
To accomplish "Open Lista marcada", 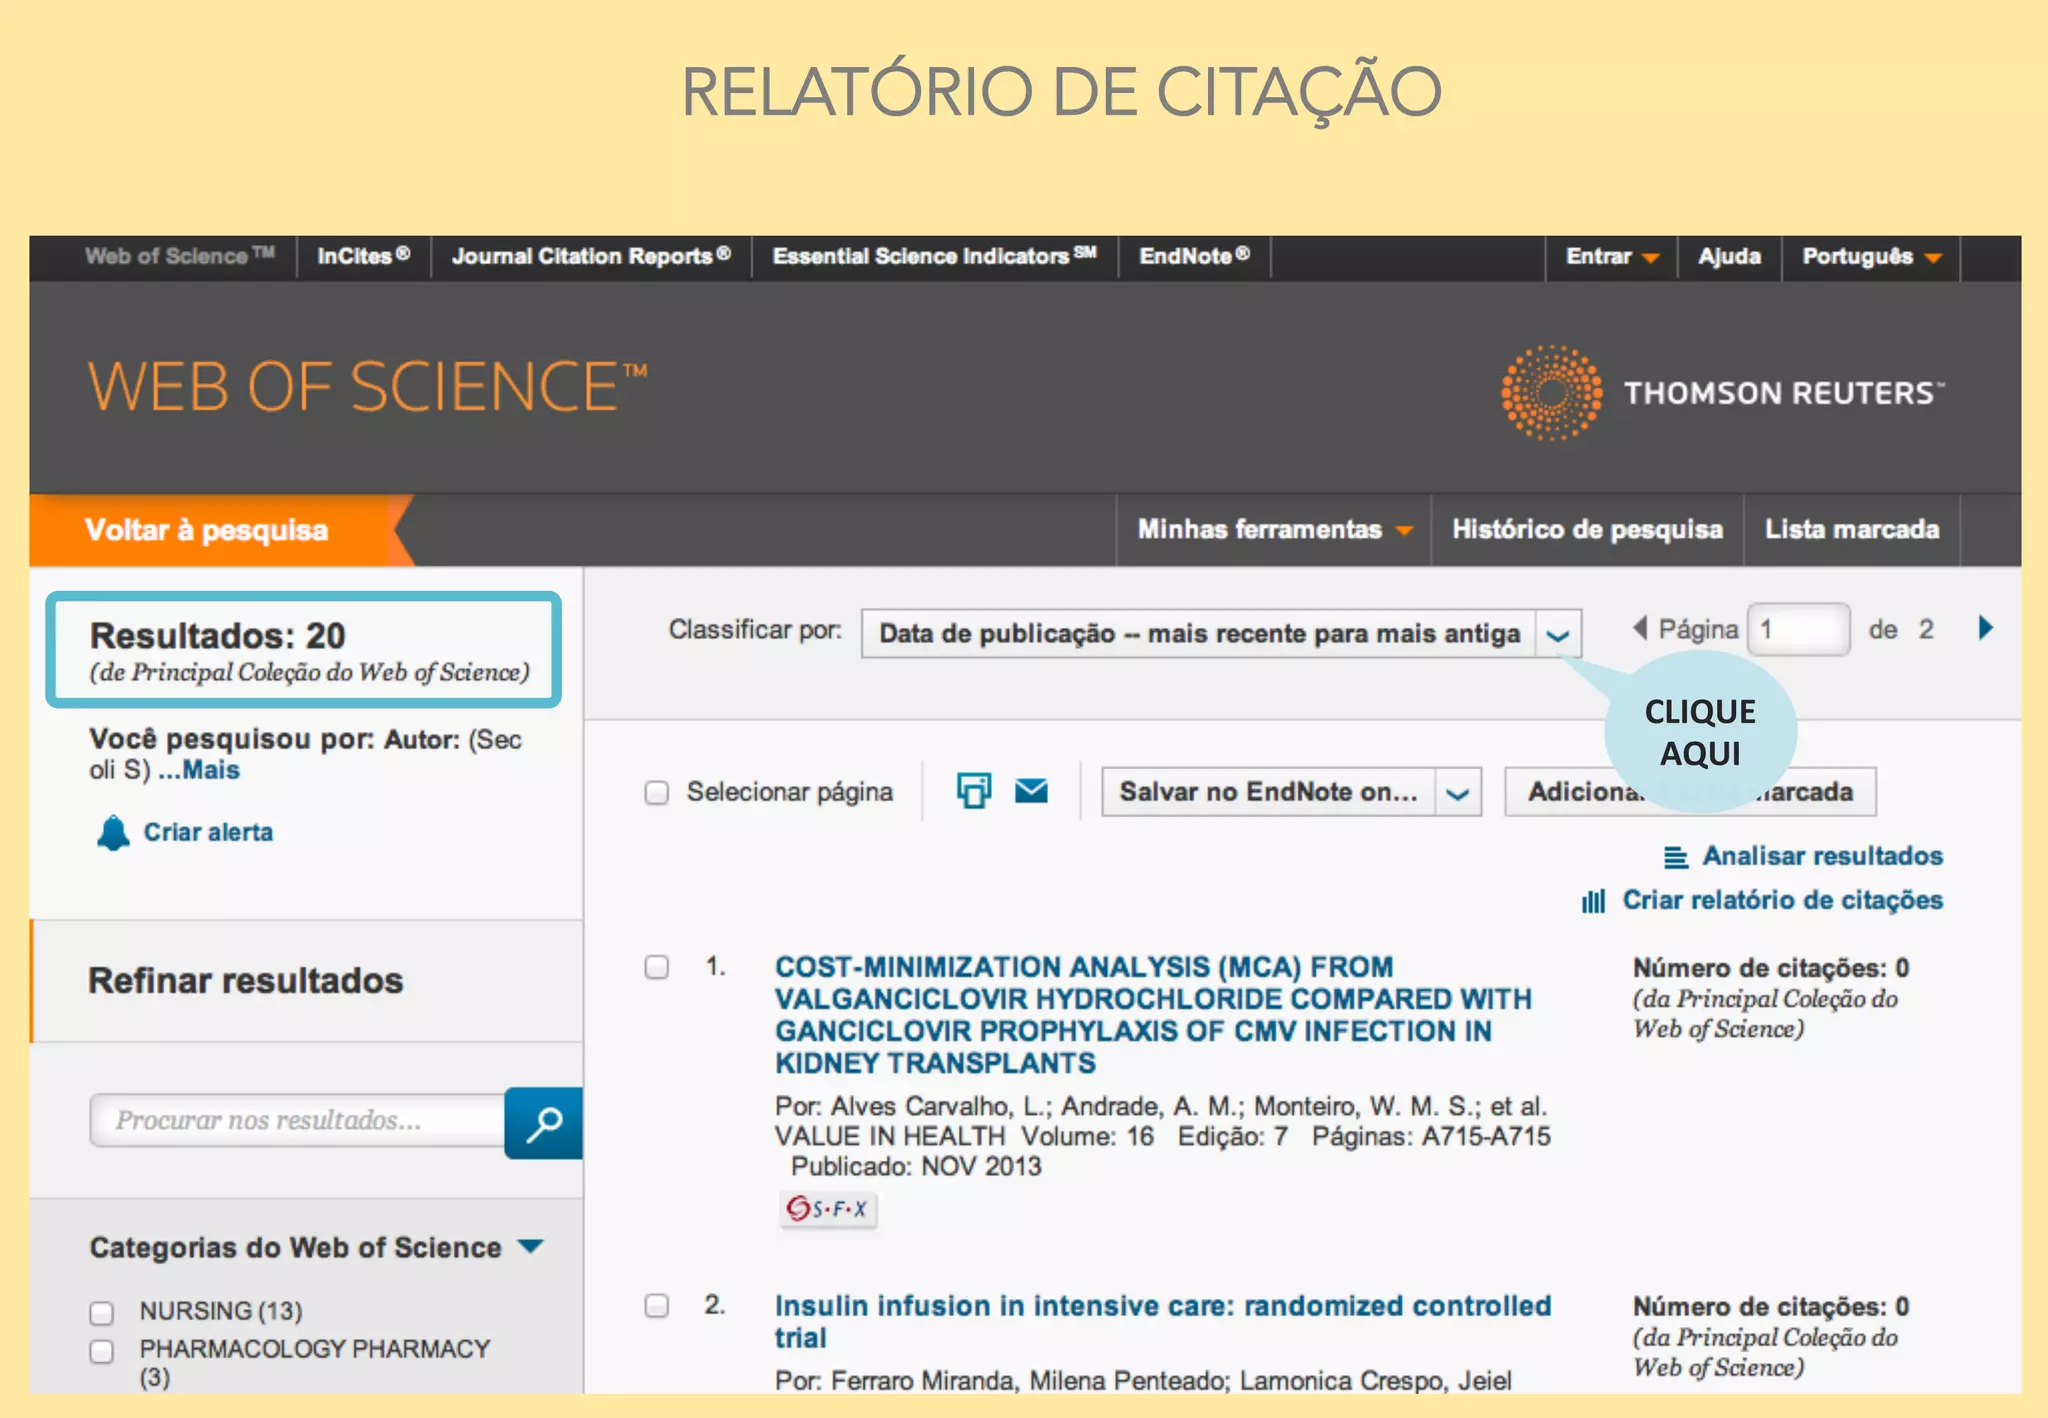I will click(x=1852, y=529).
